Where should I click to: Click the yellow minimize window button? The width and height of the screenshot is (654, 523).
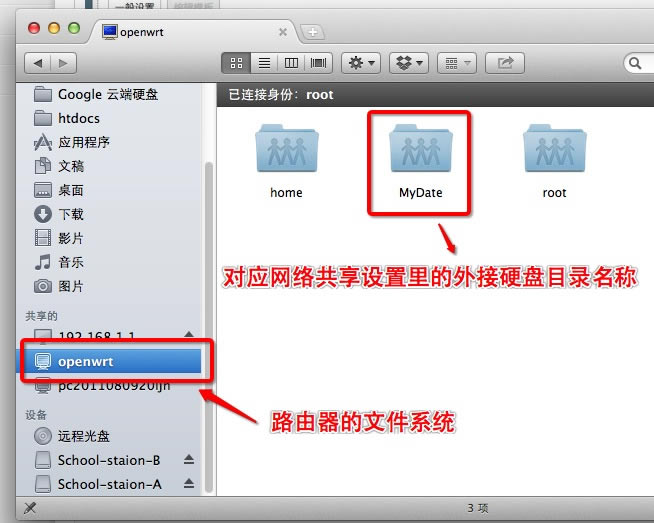[x=54, y=28]
